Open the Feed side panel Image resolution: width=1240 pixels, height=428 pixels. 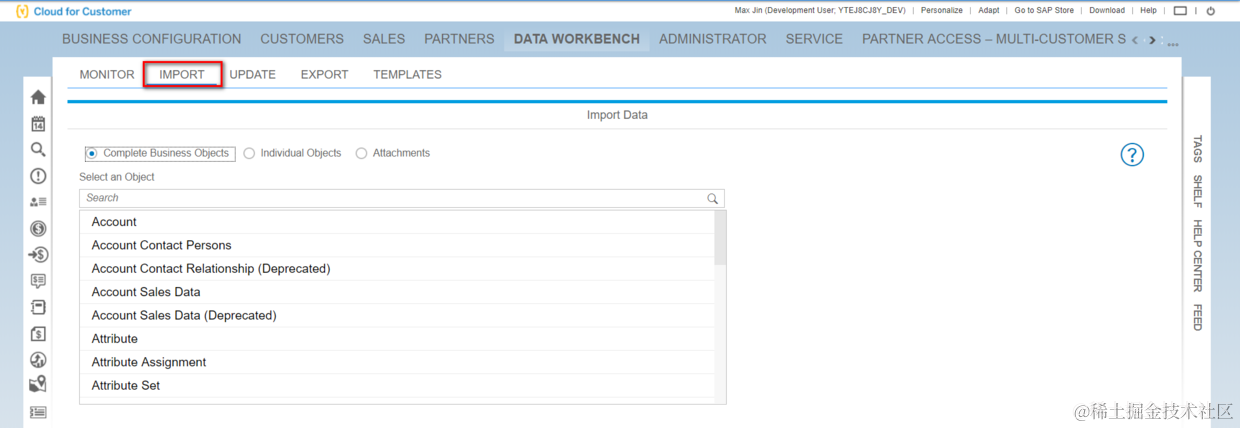[x=1198, y=318]
